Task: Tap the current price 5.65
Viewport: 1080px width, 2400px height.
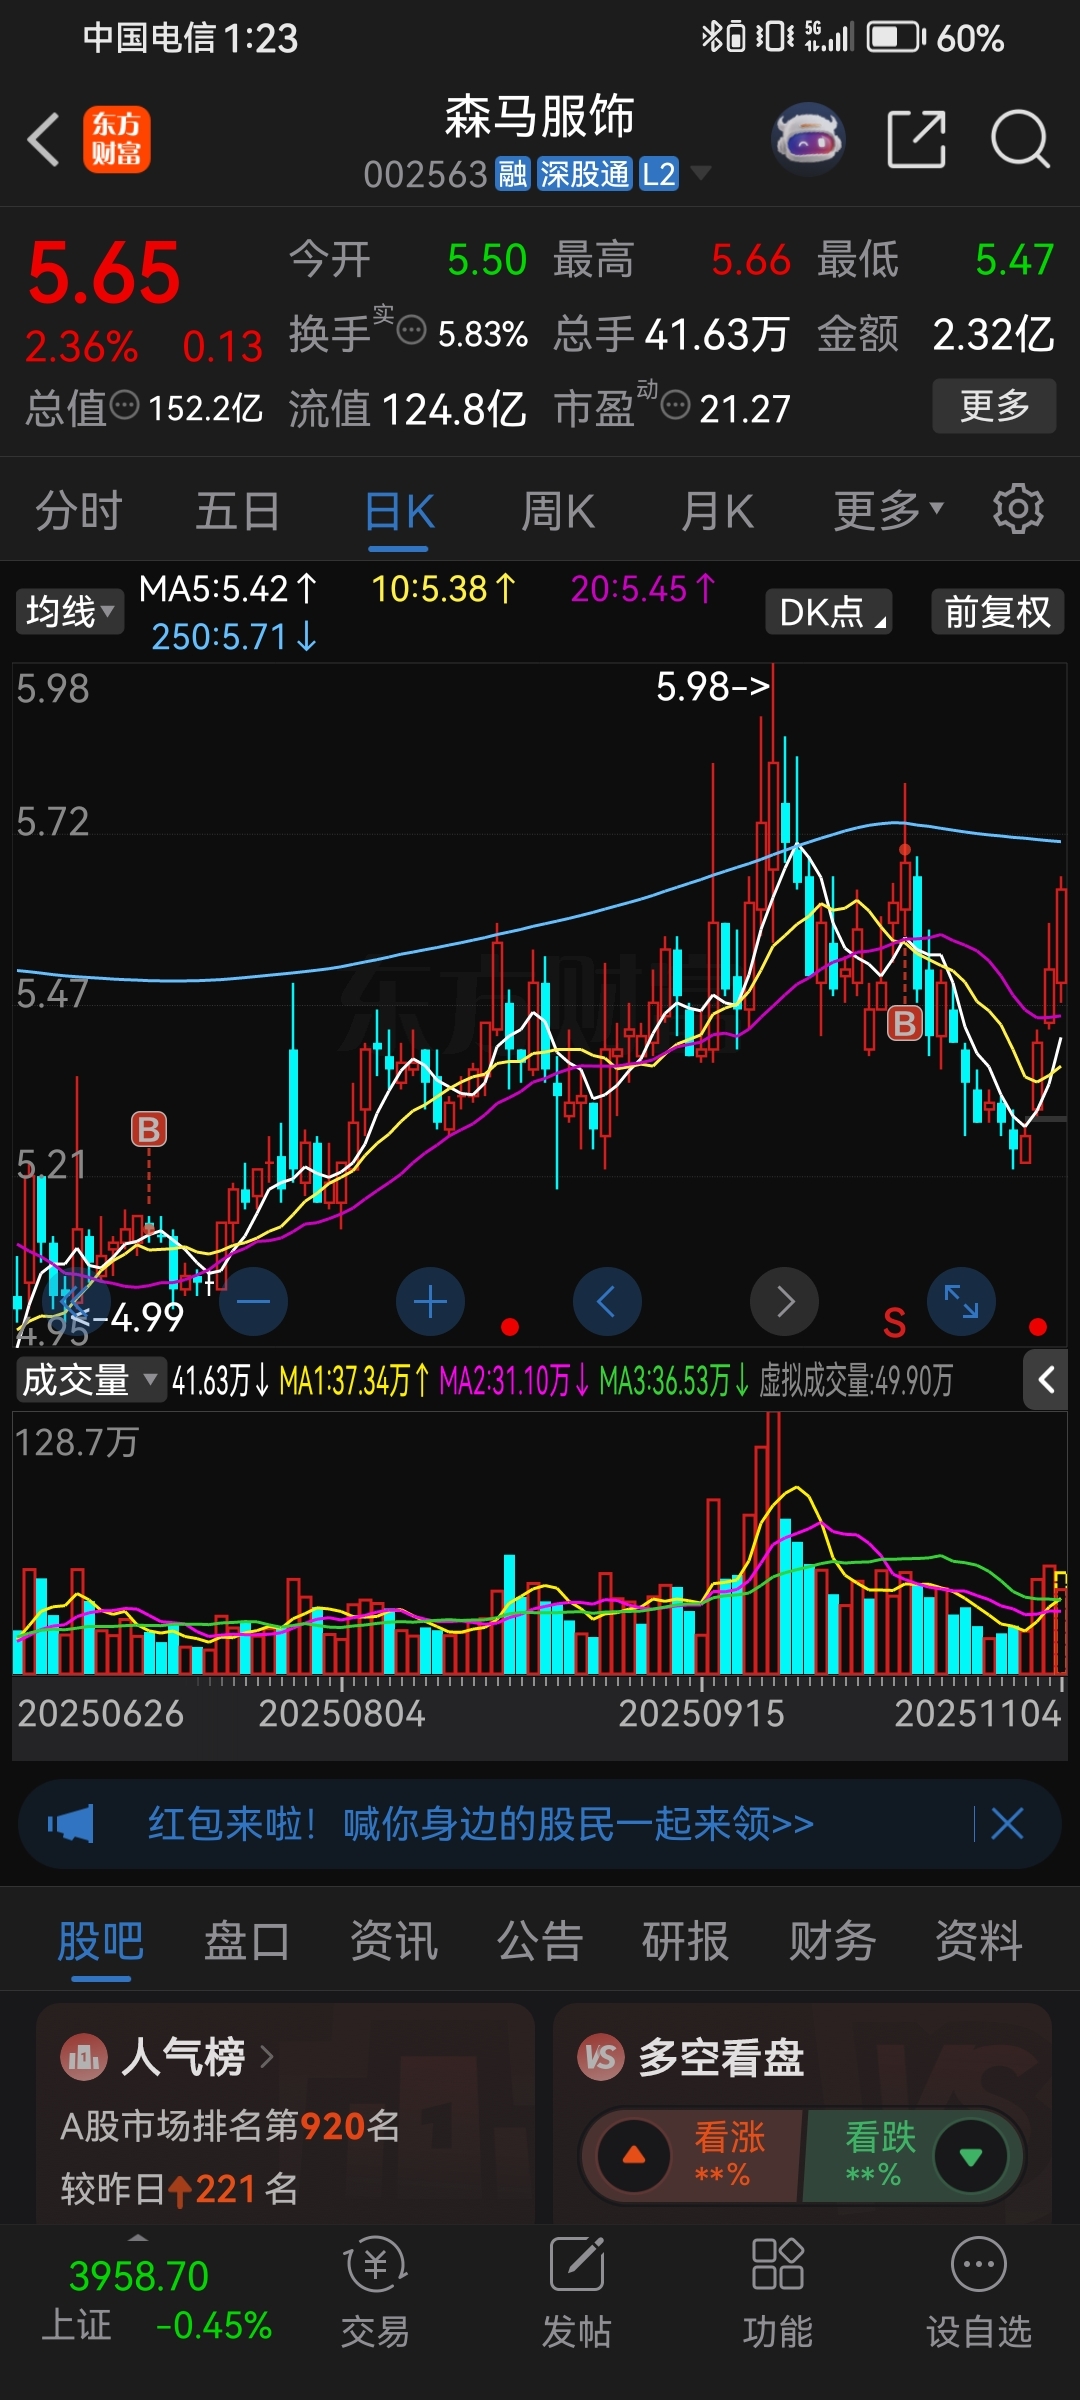Action: [x=104, y=273]
